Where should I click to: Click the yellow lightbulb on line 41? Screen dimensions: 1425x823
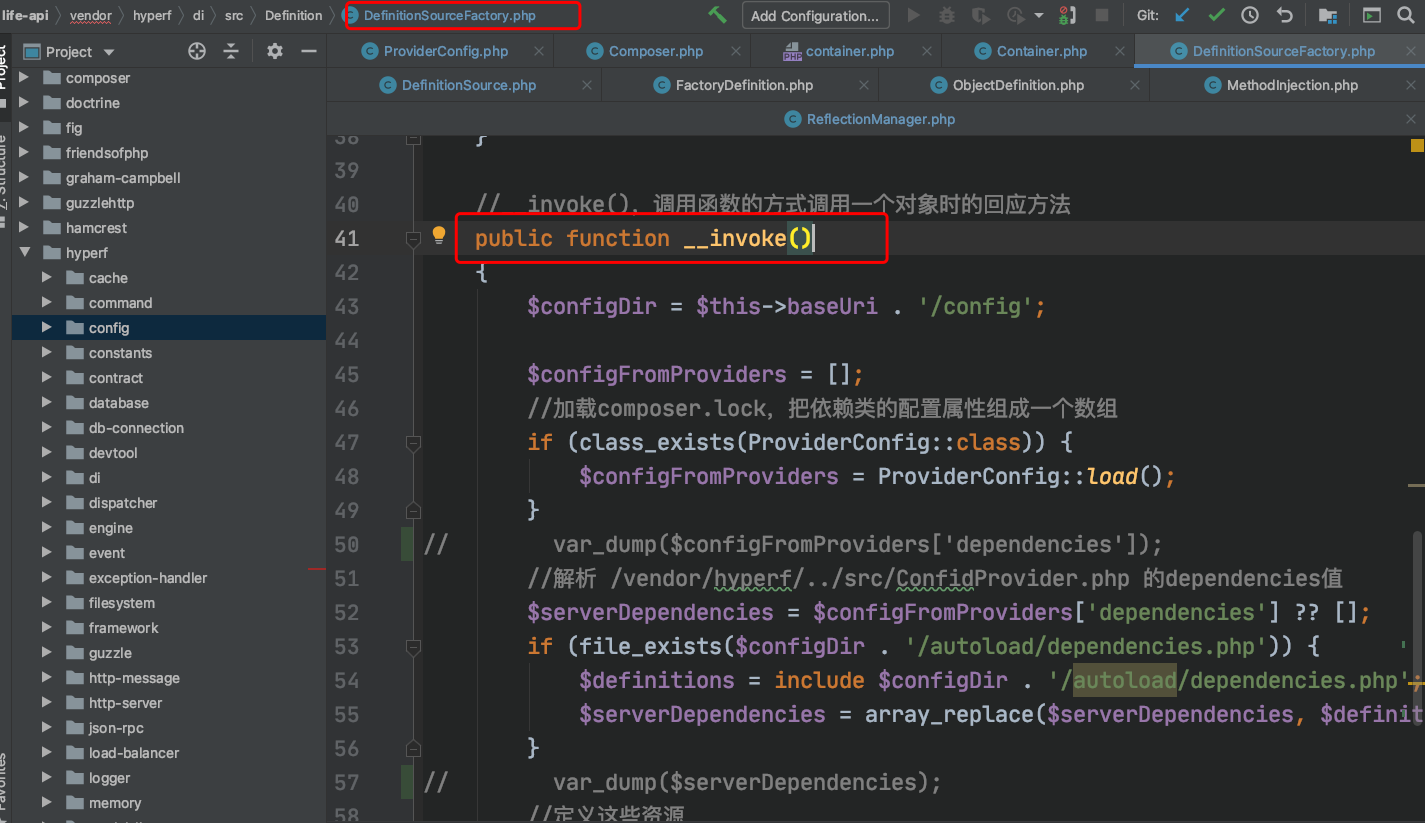click(x=438, y=236)
